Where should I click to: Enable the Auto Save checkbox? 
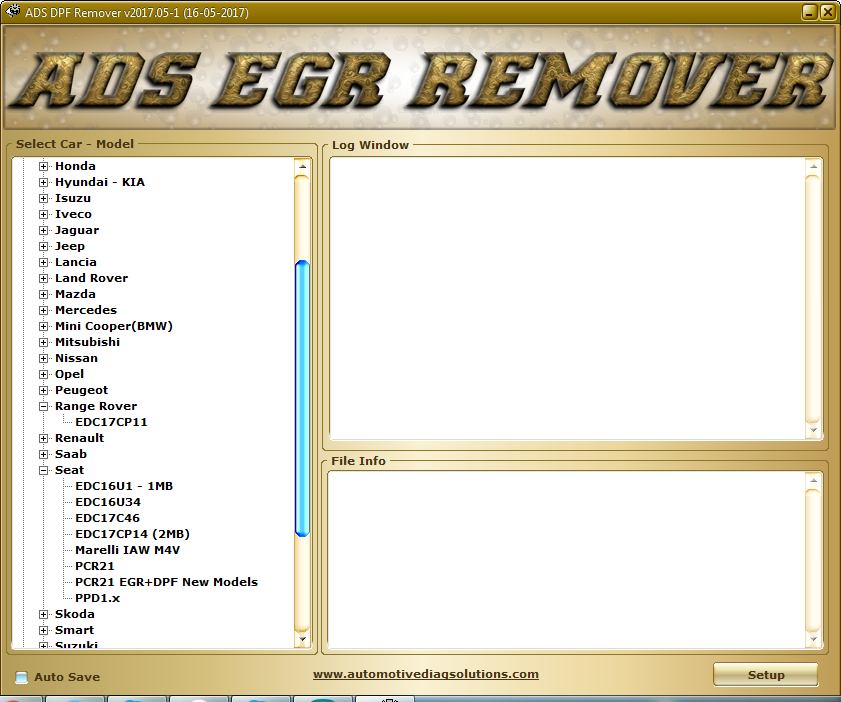point(21,677)
